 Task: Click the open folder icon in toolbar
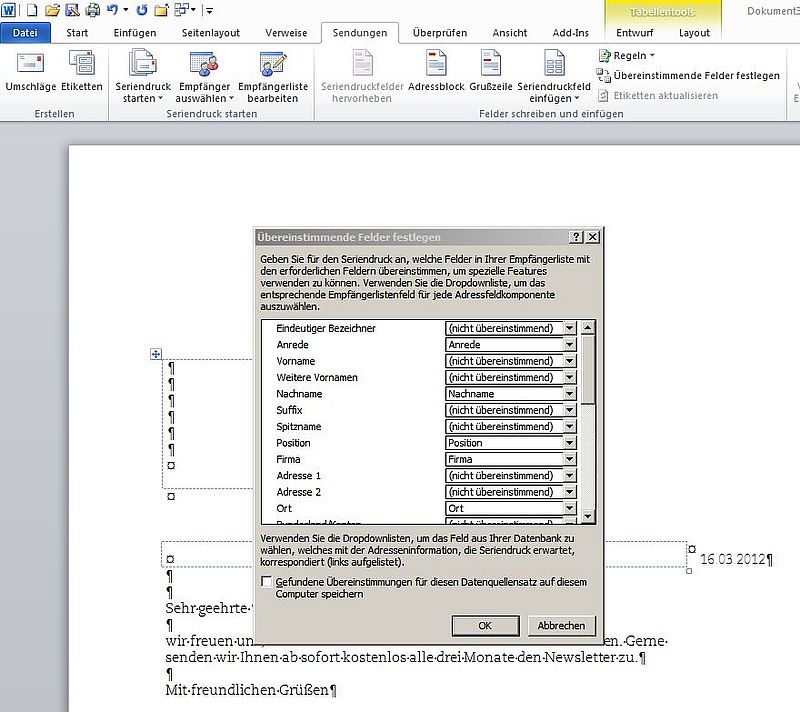click(x=52, y=10)
